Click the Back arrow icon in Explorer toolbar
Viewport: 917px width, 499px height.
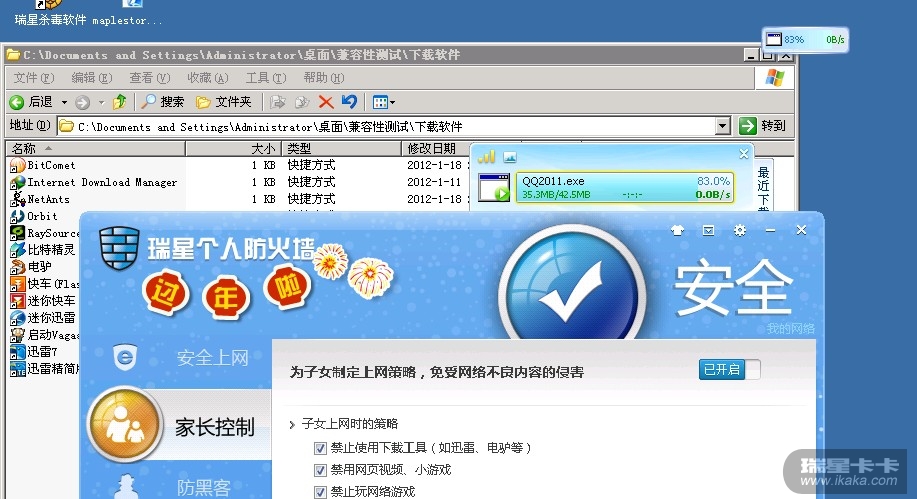pyautogui.click(x=16, y=102)
